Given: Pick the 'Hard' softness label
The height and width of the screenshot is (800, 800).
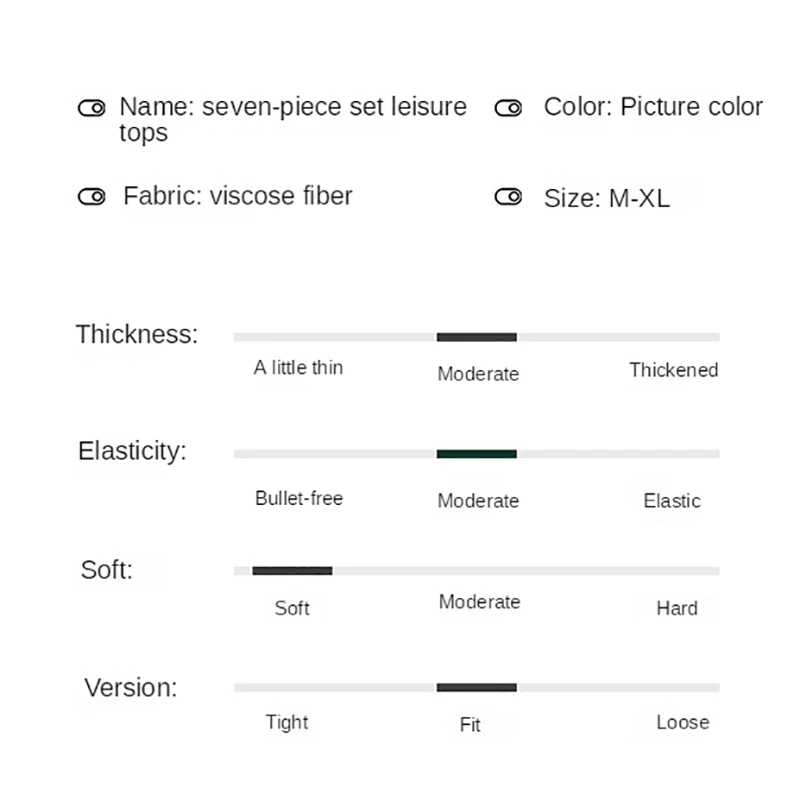Looking at the screenshot, I should [x=677, y=608].
